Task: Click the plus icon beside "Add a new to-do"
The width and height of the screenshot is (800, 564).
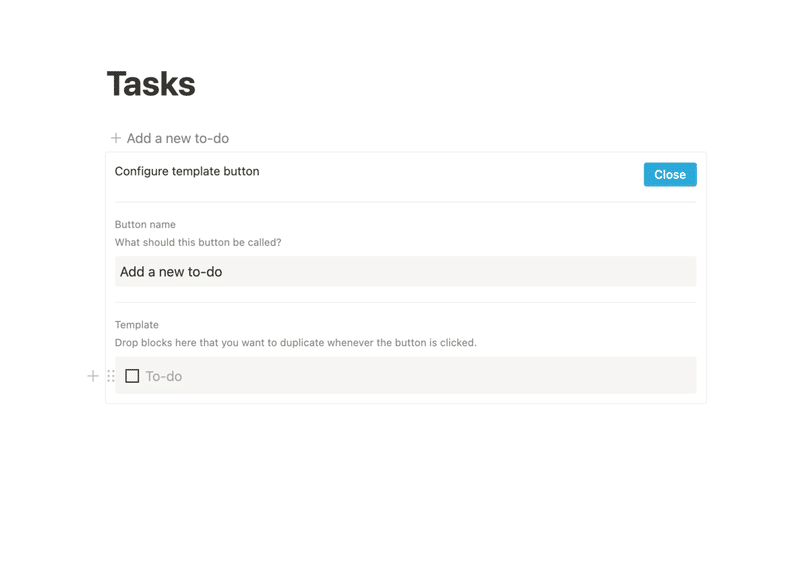Action: [x=116, y=138]
